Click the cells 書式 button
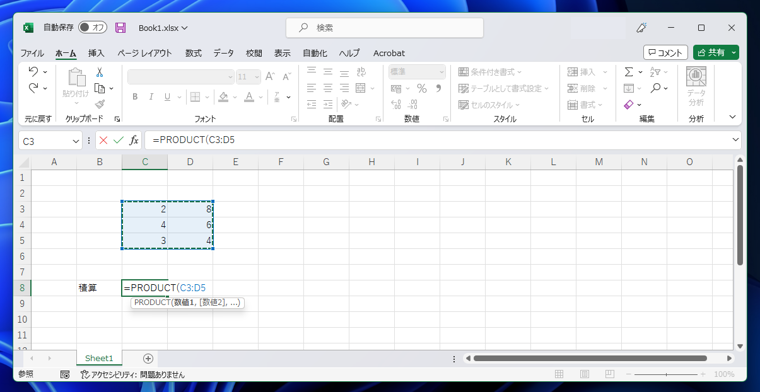 585,105
